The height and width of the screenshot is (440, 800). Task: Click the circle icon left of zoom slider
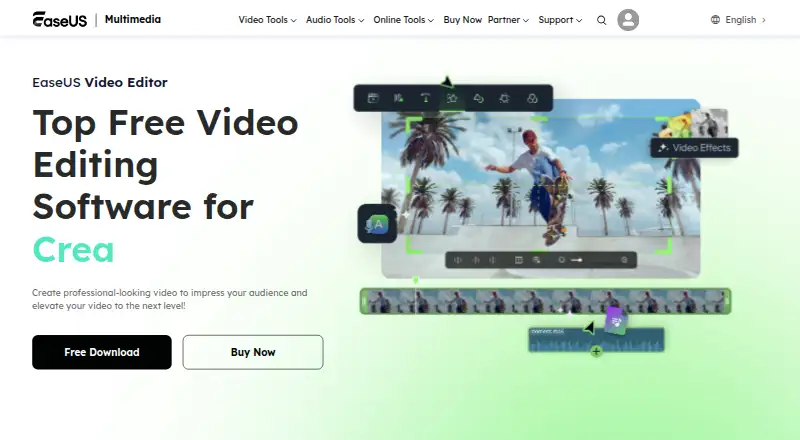[x=561, y=260]
